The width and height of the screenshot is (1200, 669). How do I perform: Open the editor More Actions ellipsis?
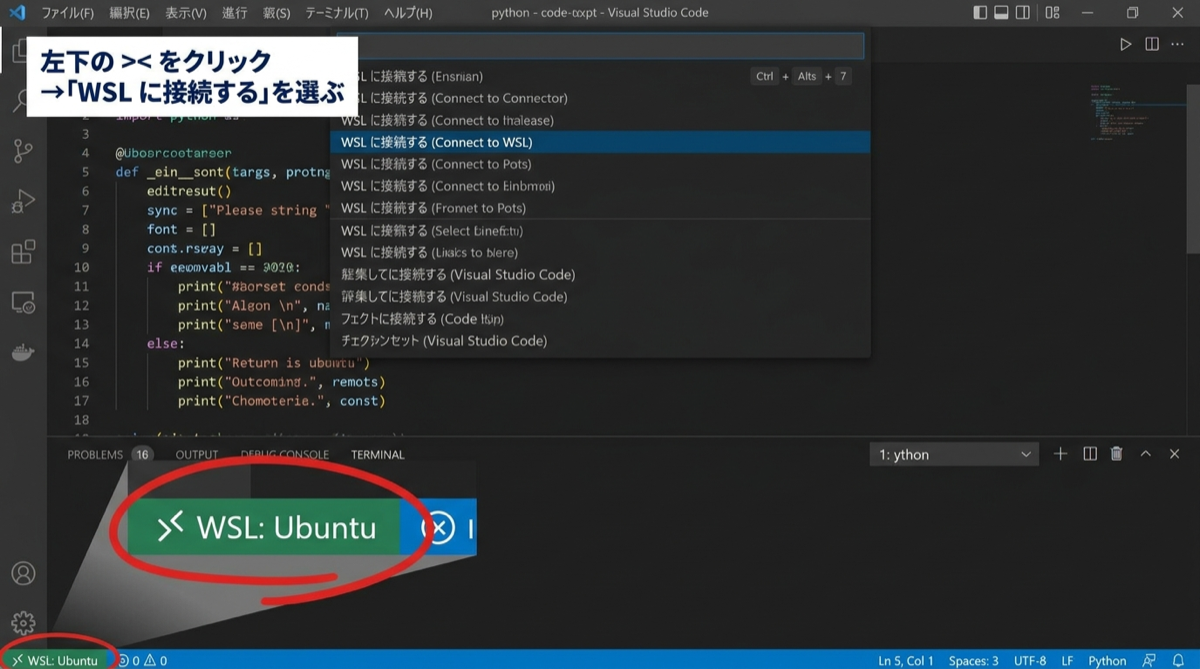click(1178, 44)
